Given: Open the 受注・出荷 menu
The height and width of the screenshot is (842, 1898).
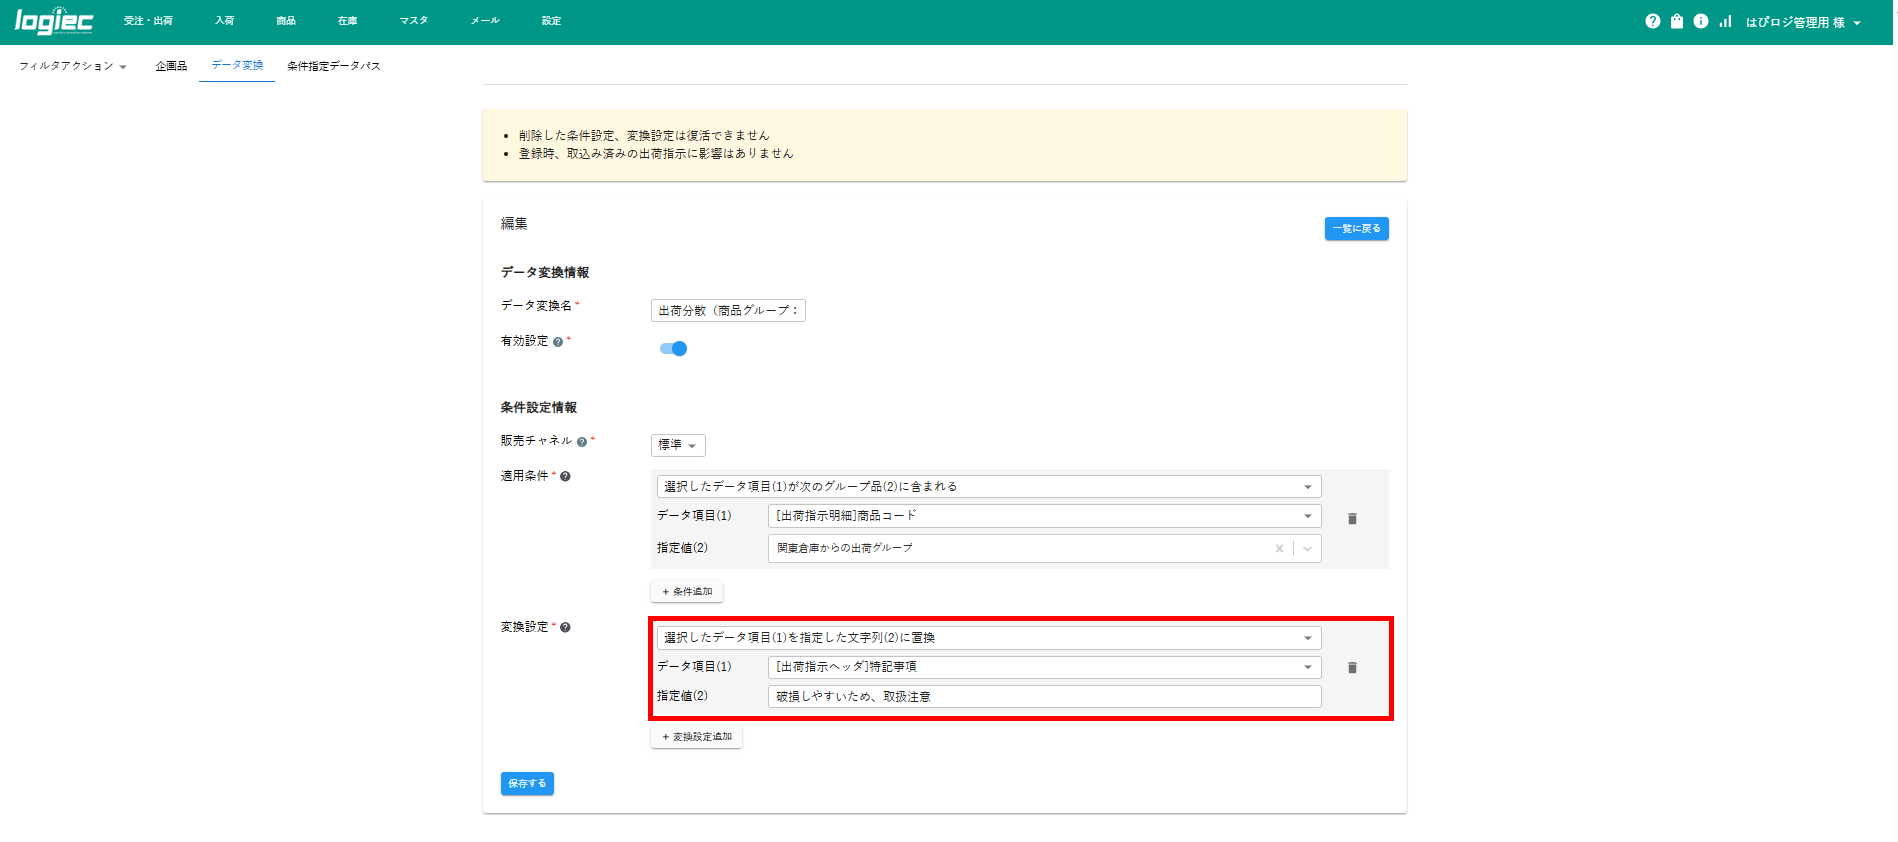Looking at the screenshot, I should tap(148, 21).
